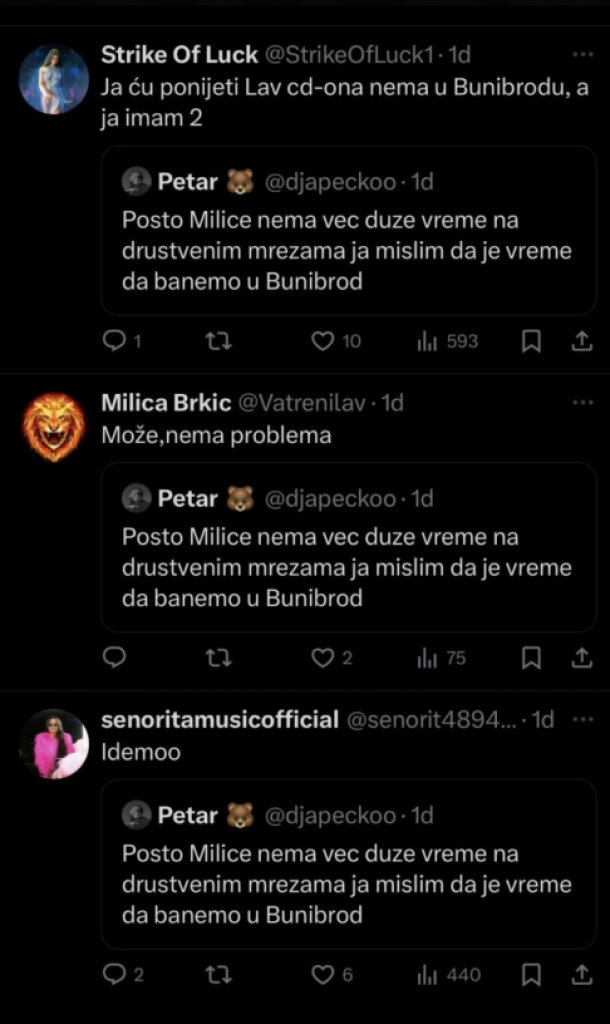
Task: Open more options on senoritamusicofficial's tweet
Action: 582,720
